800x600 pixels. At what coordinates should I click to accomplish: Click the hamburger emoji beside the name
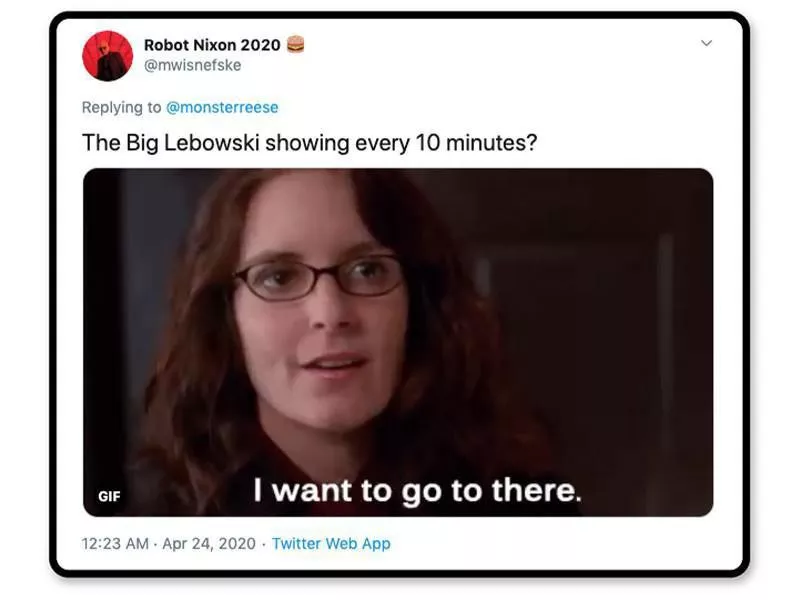pyautogui.click(x=296, y=44)
